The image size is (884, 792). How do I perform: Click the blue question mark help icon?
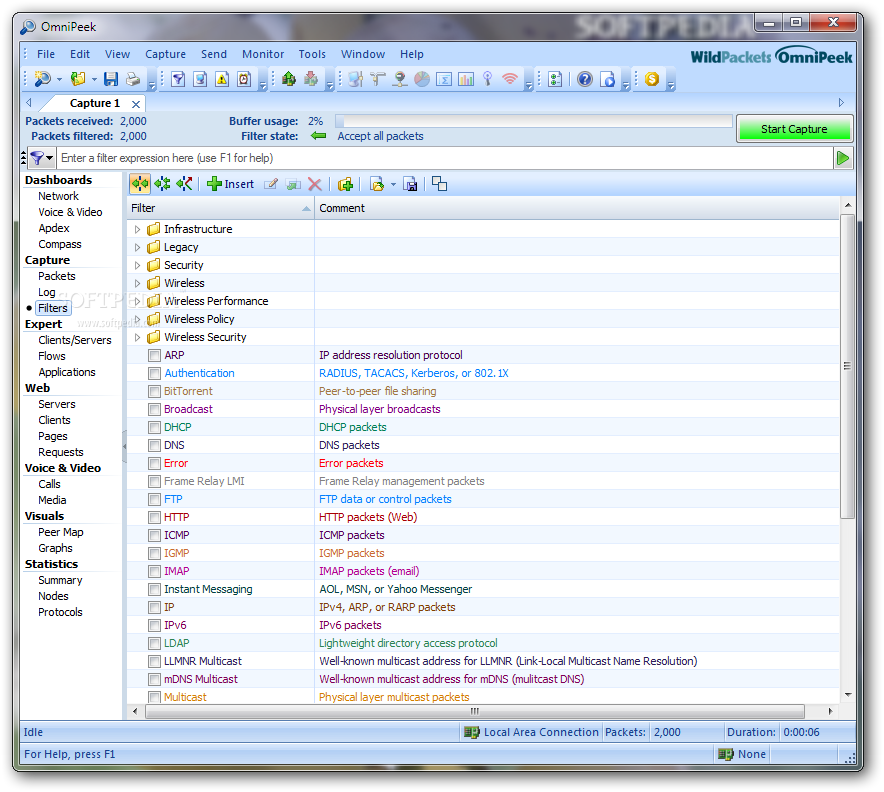585,79
